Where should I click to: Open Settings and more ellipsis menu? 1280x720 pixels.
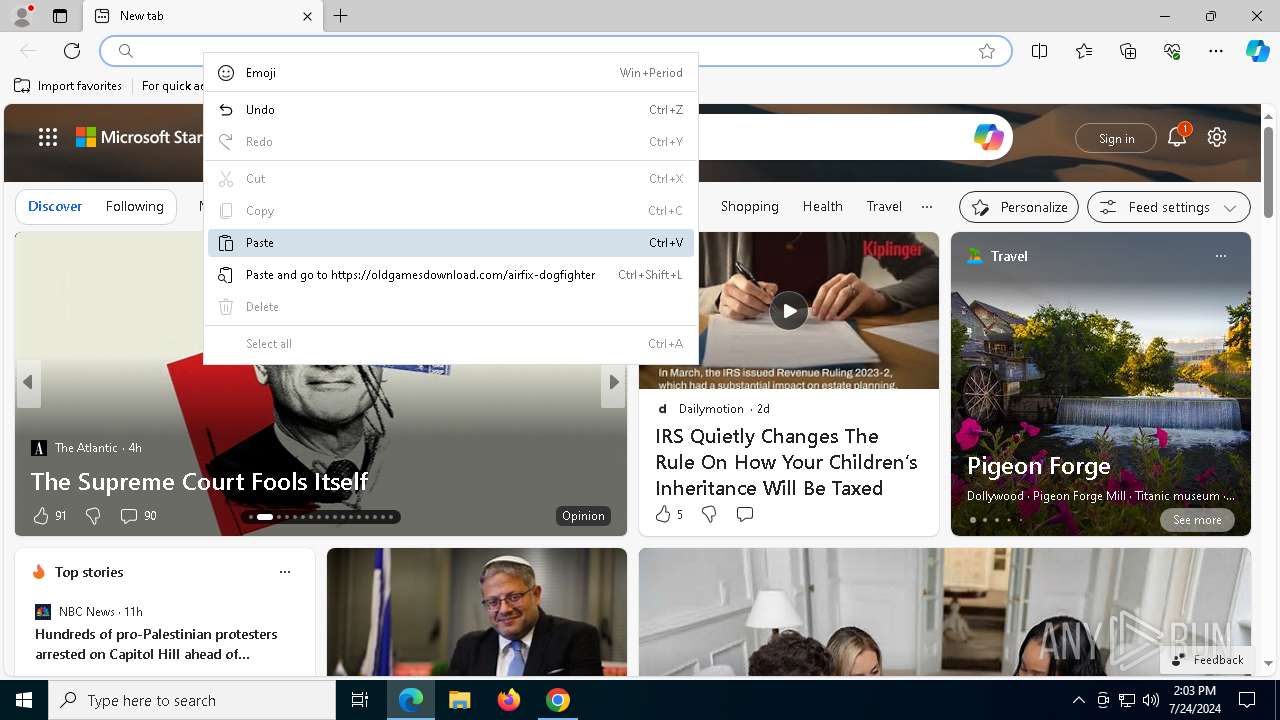[x=1216, y=51]
